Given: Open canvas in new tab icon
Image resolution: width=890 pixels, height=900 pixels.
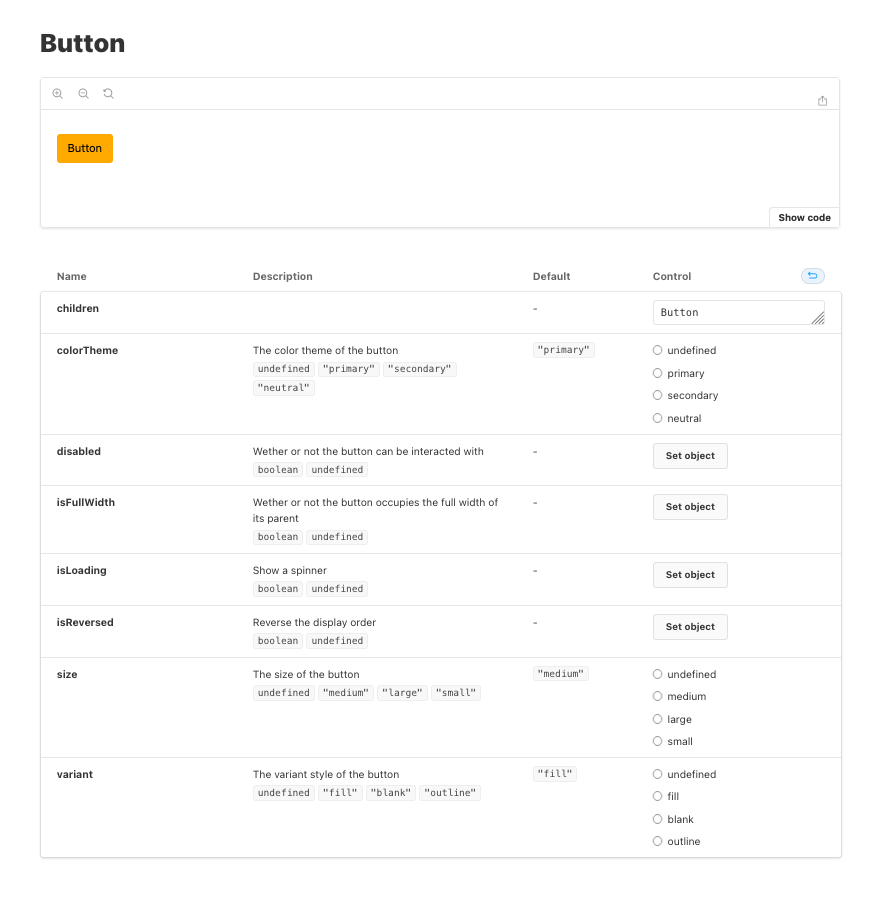Looking at the screenshot, I should tap(822, 101).
